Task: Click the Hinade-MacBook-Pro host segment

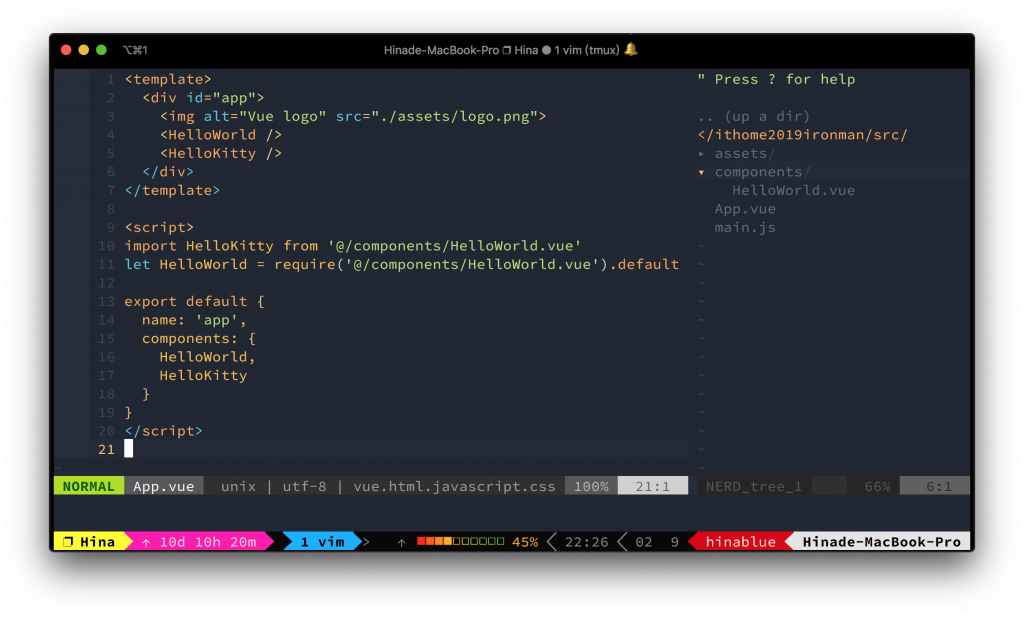Action: (882, 542)
